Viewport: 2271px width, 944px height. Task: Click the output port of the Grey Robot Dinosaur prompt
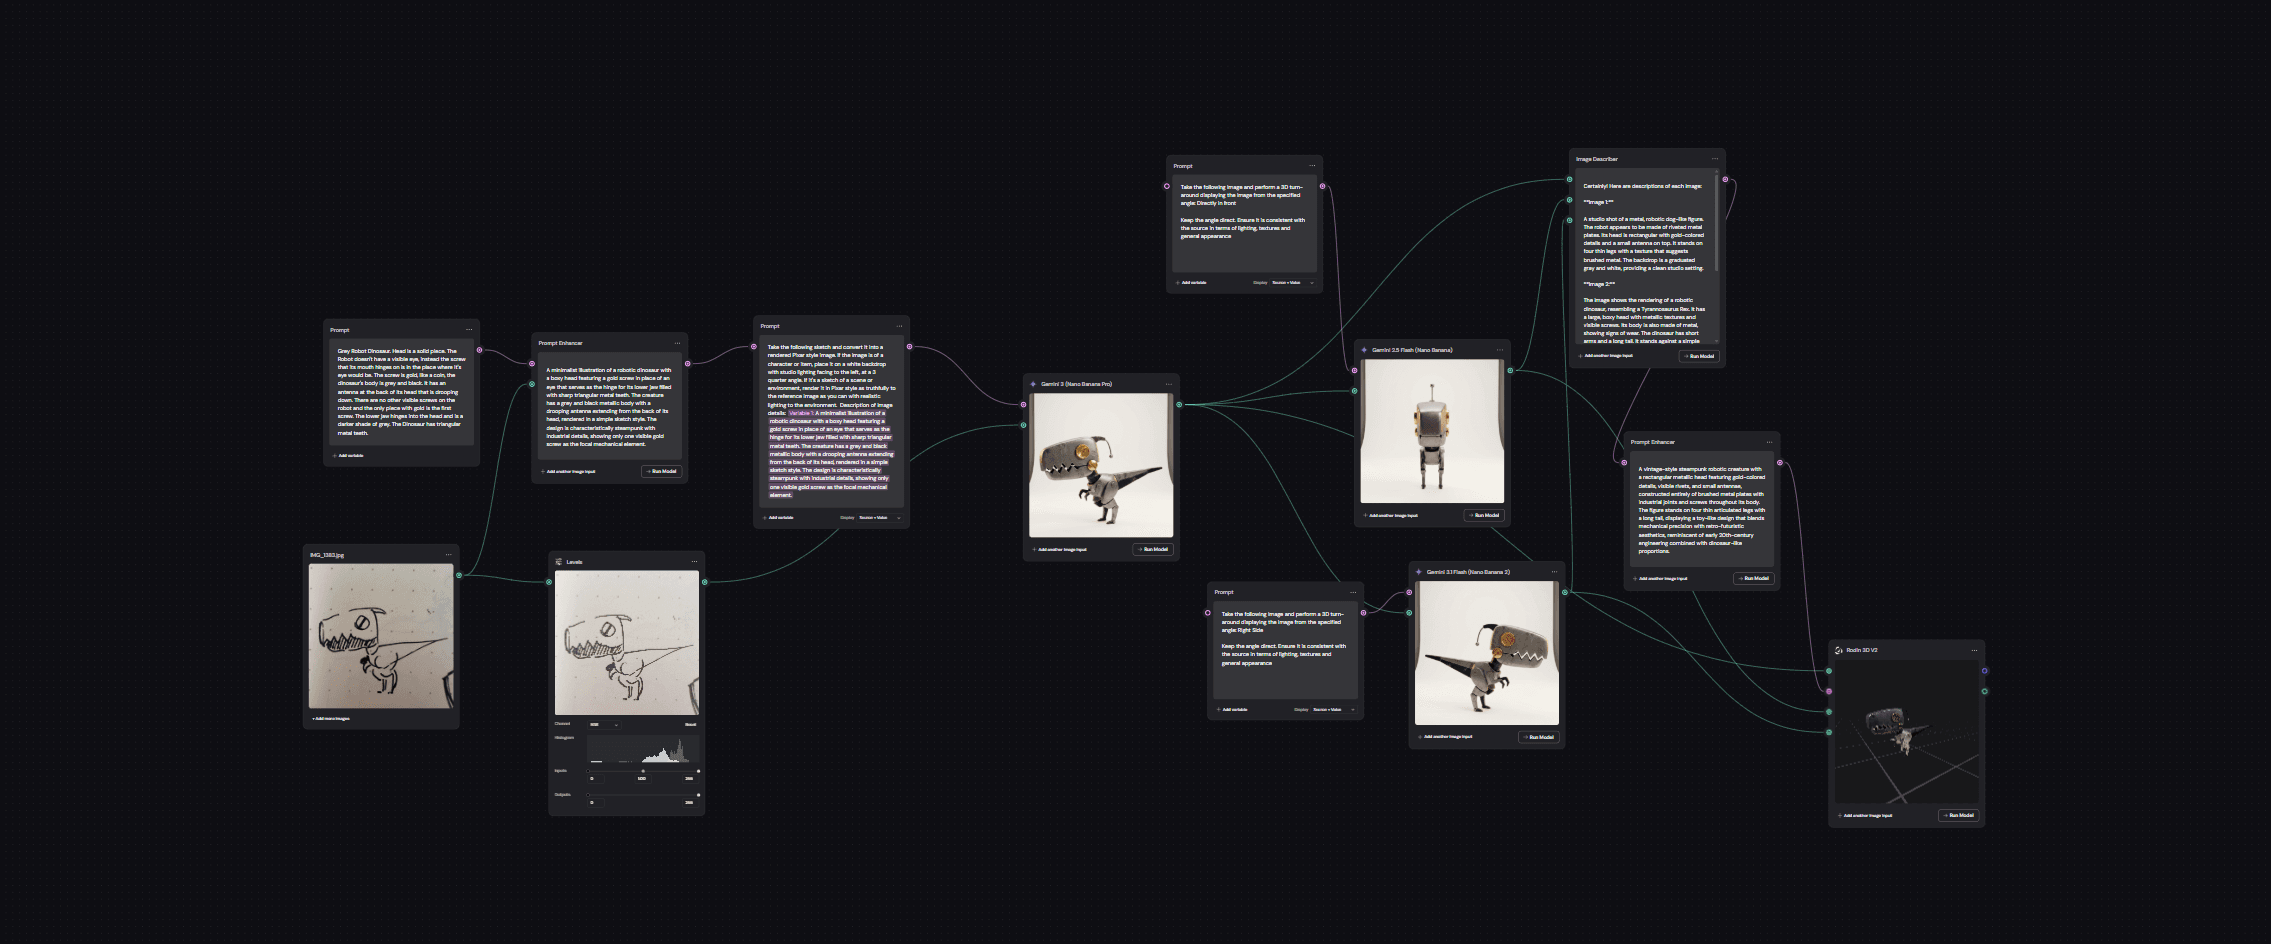479,350
